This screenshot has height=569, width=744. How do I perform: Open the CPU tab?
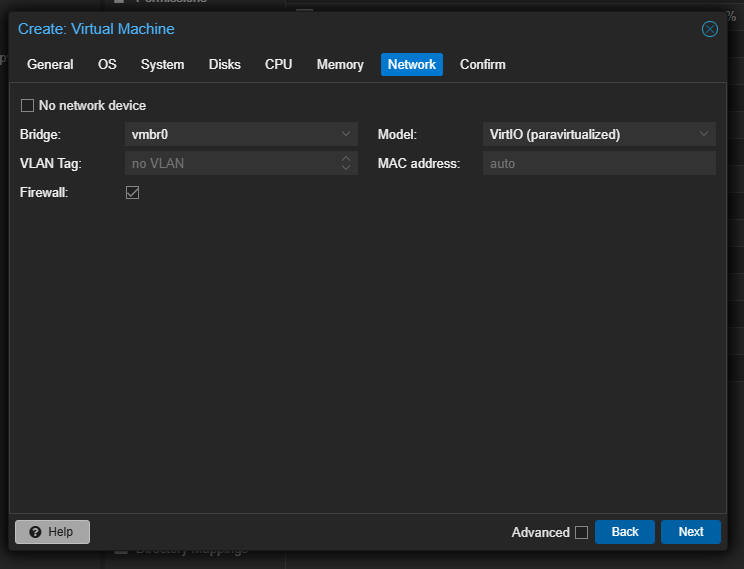279,65
